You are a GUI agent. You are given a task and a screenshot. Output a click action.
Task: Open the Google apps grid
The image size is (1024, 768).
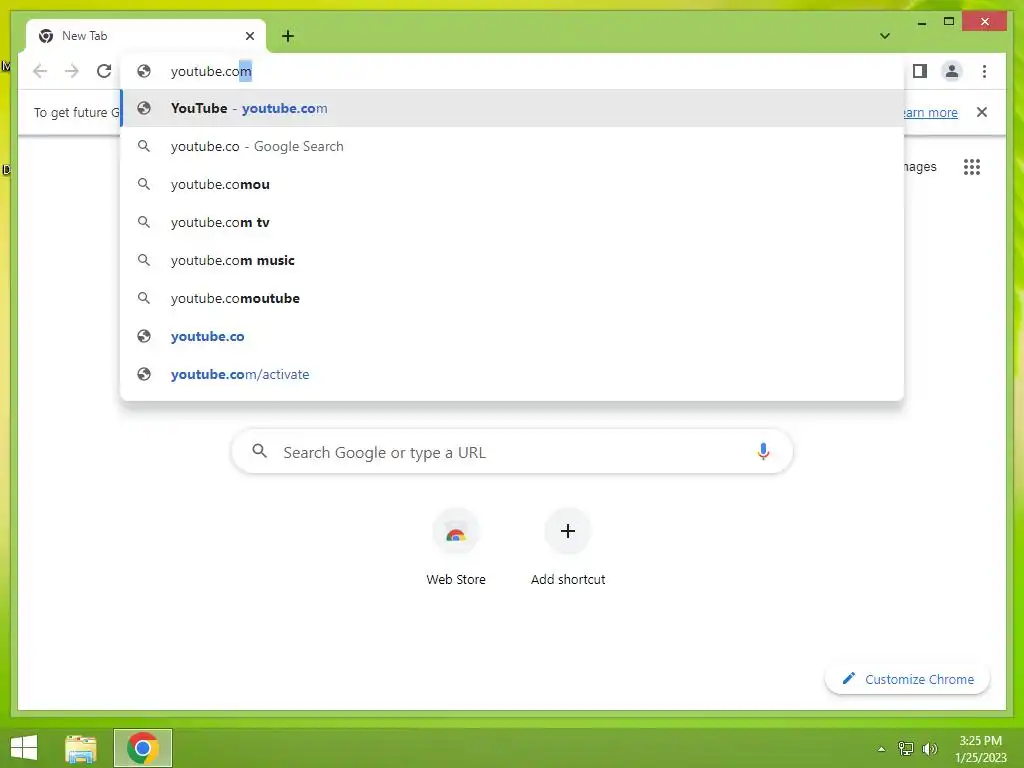tap(972, 167)
